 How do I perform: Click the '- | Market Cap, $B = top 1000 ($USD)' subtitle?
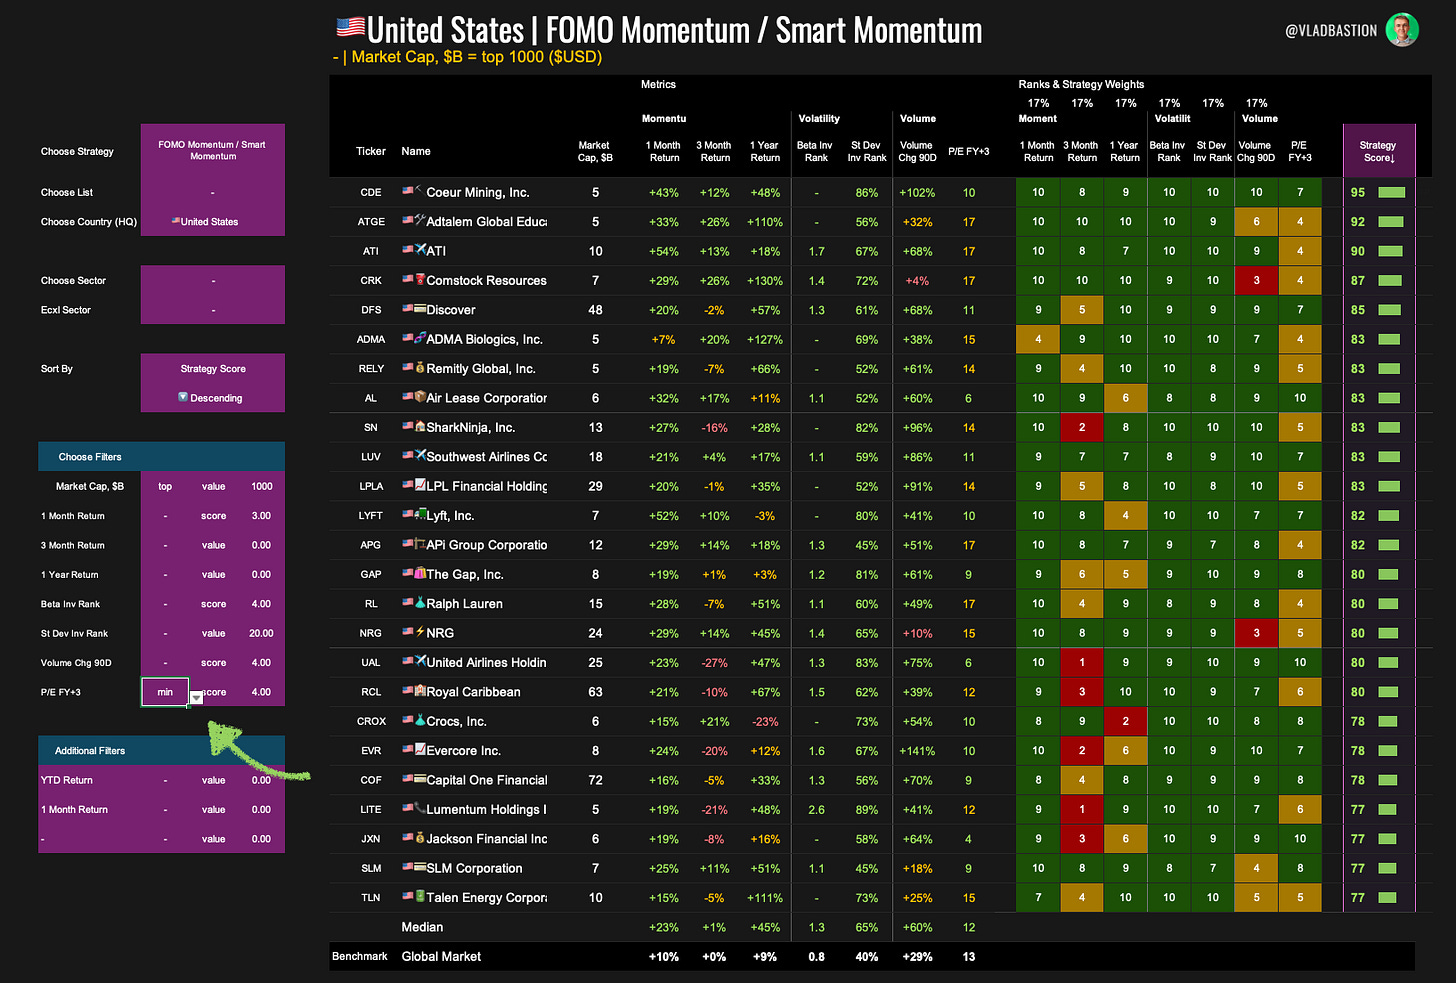coord(467,57)
